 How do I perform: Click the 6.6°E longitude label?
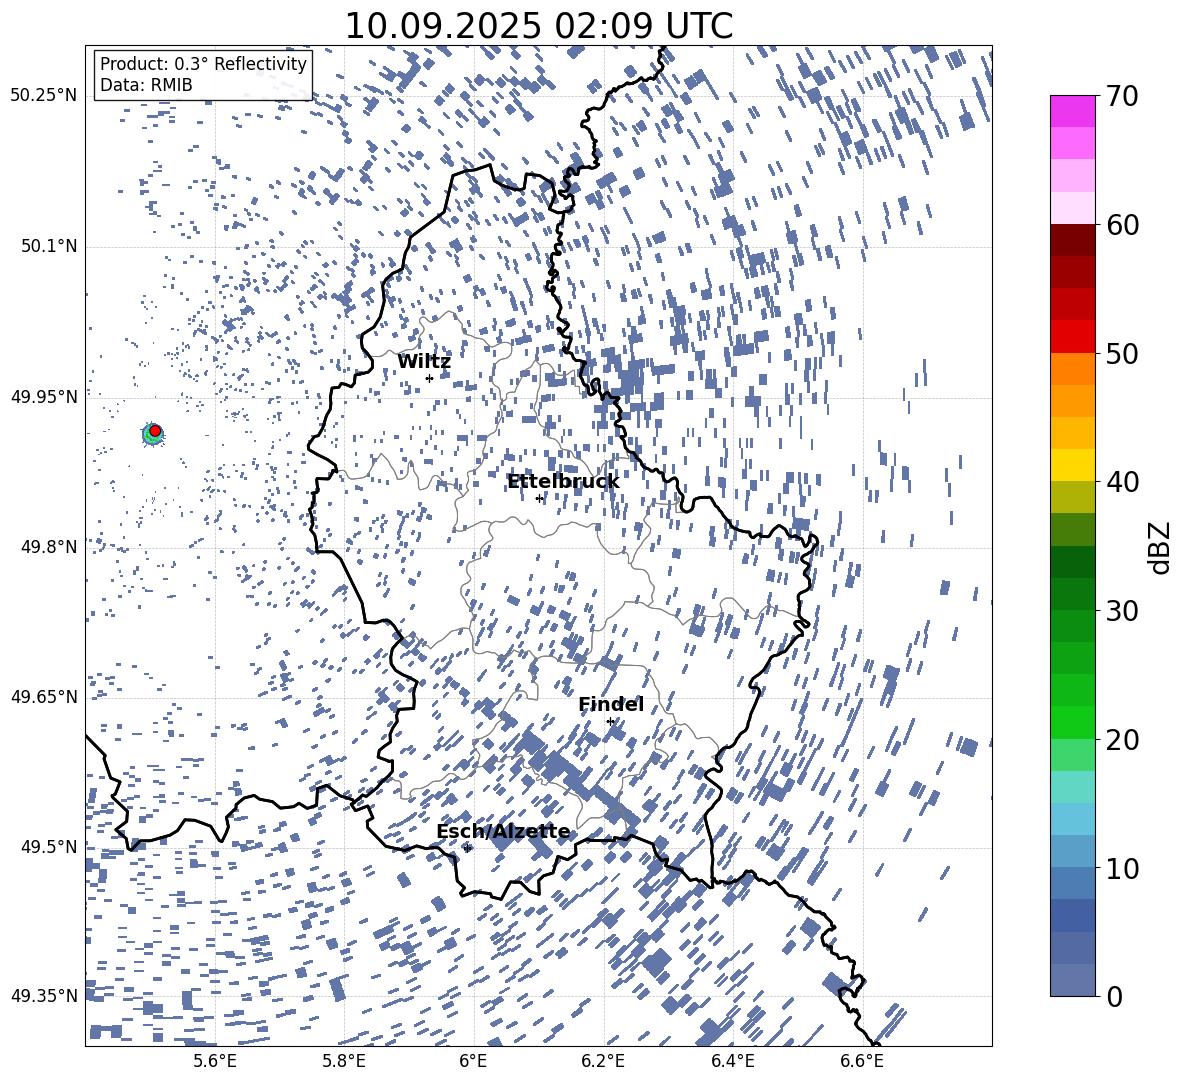(x=862, y=1061)
